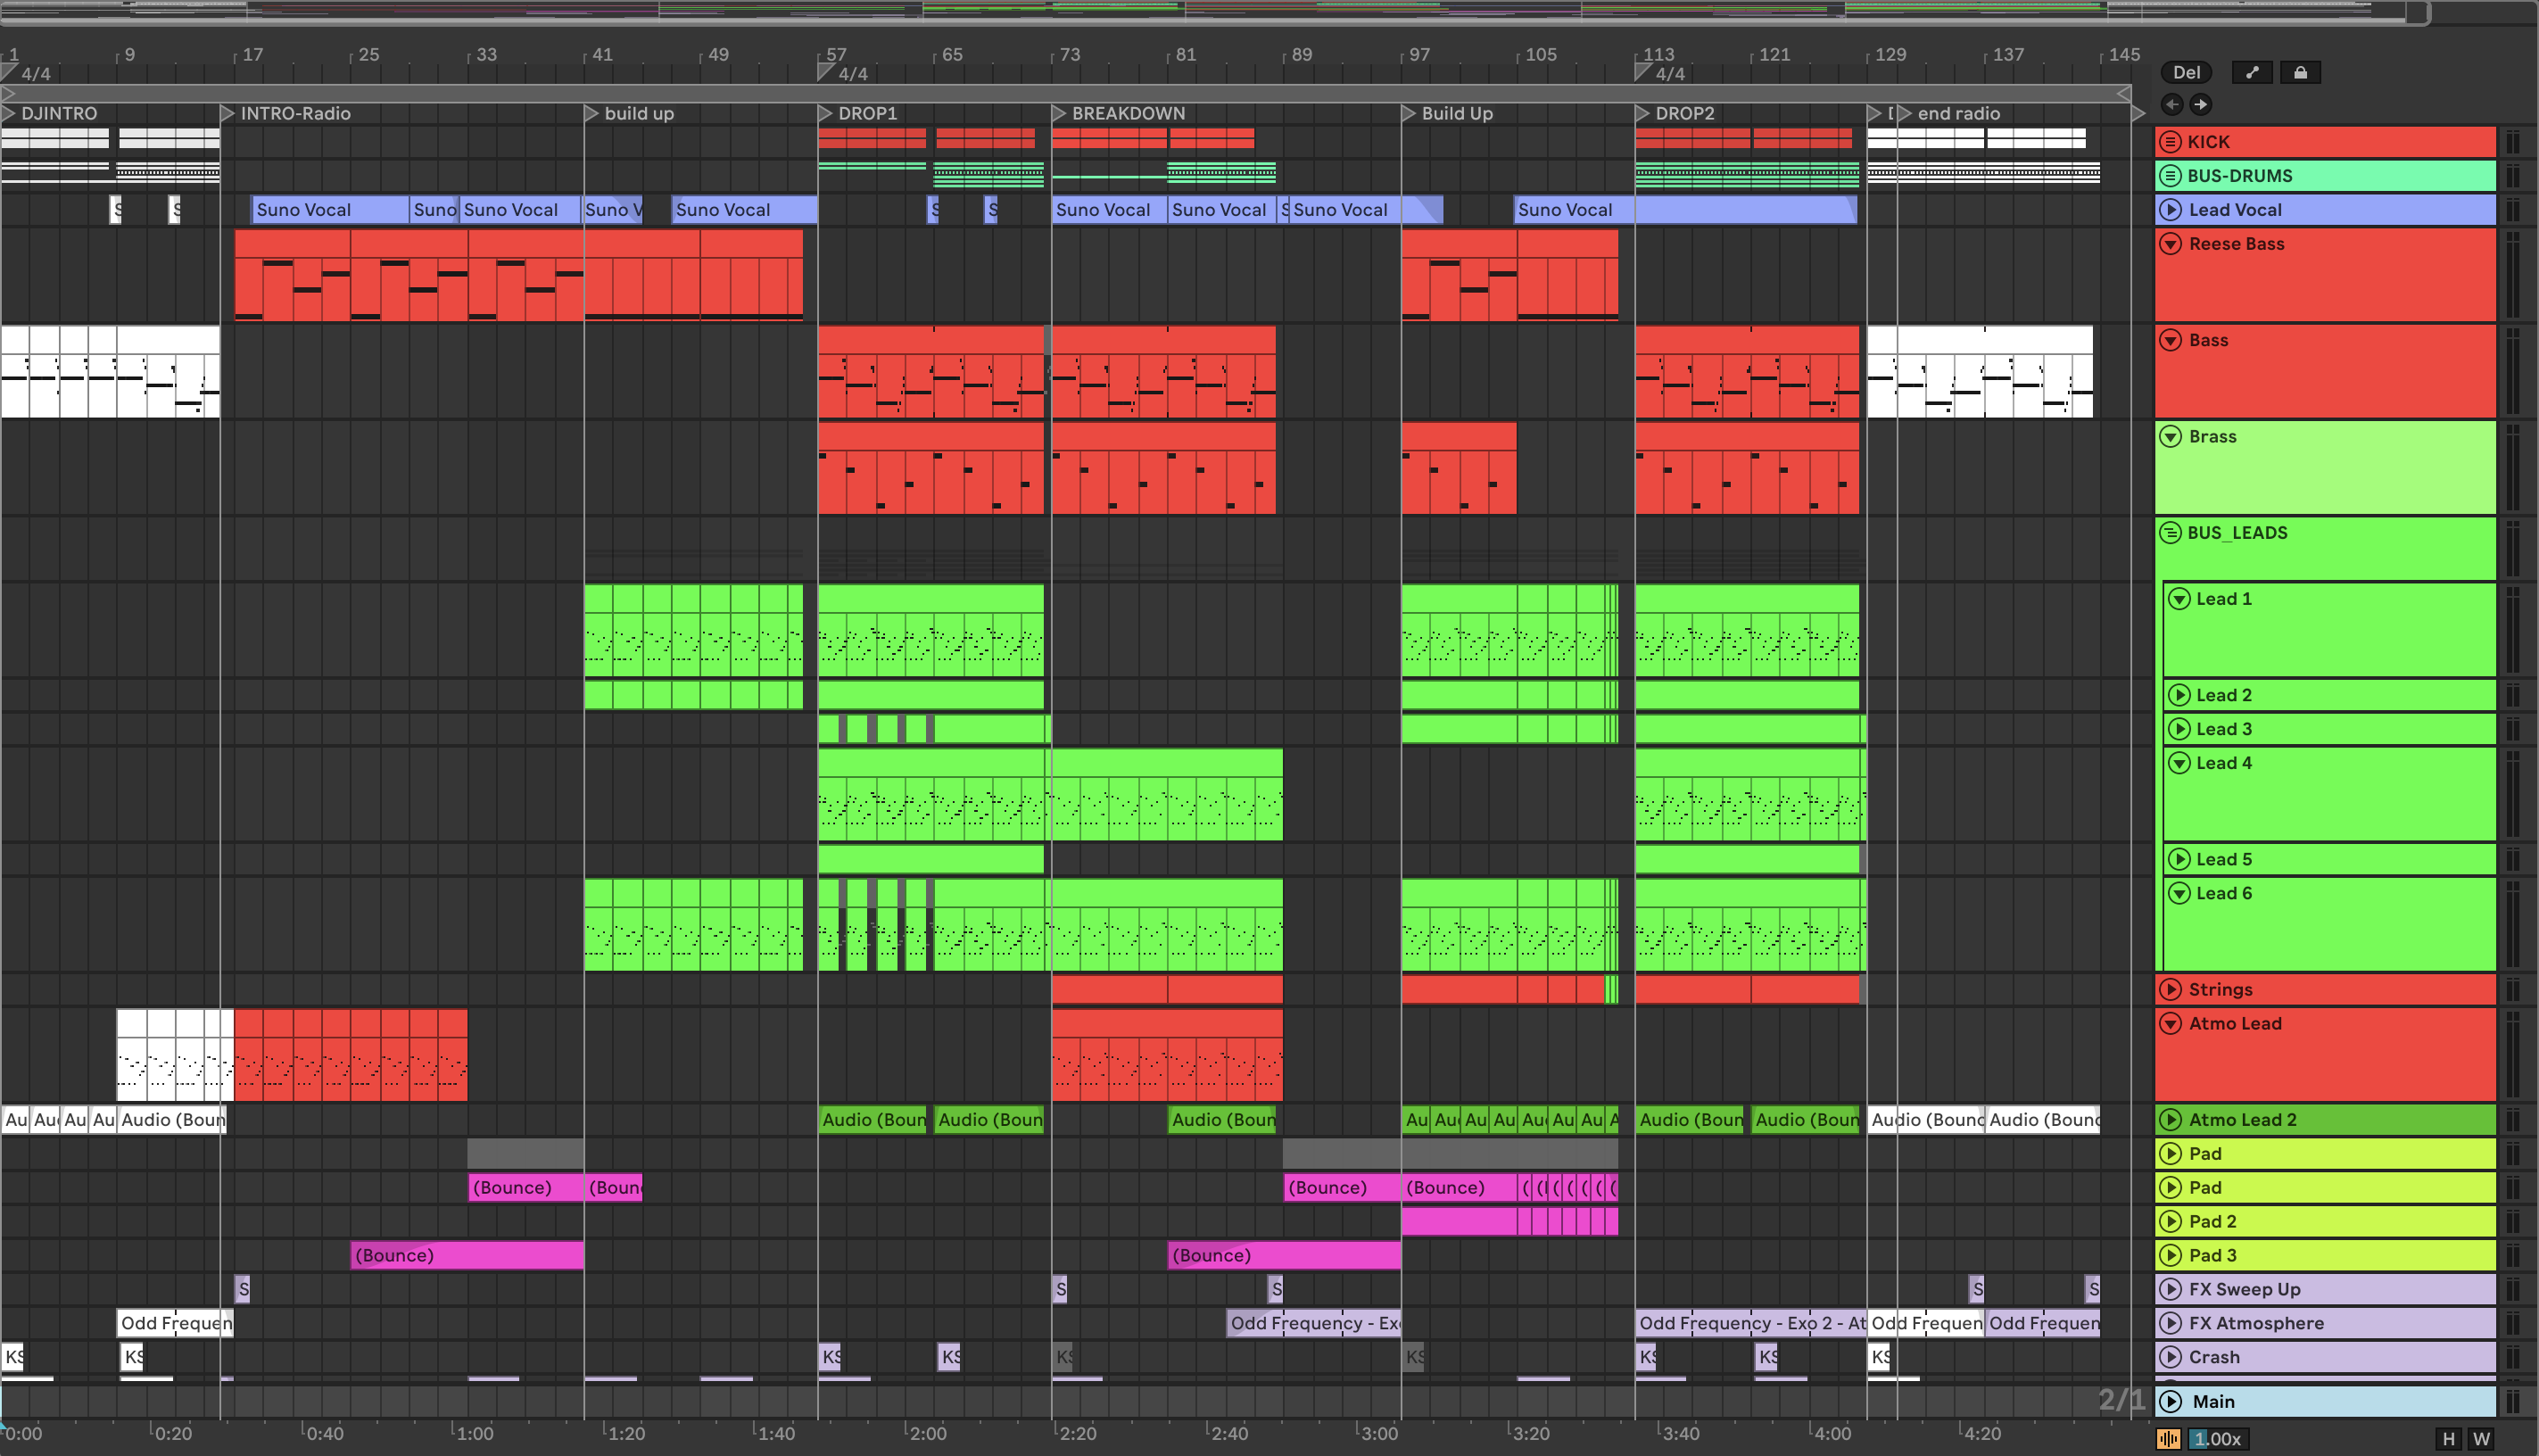Image resolution: width=2539 pixels, height=1456 pixels.
Task: Unfold the Pad 3 track button
Action: [2170, 1255]
